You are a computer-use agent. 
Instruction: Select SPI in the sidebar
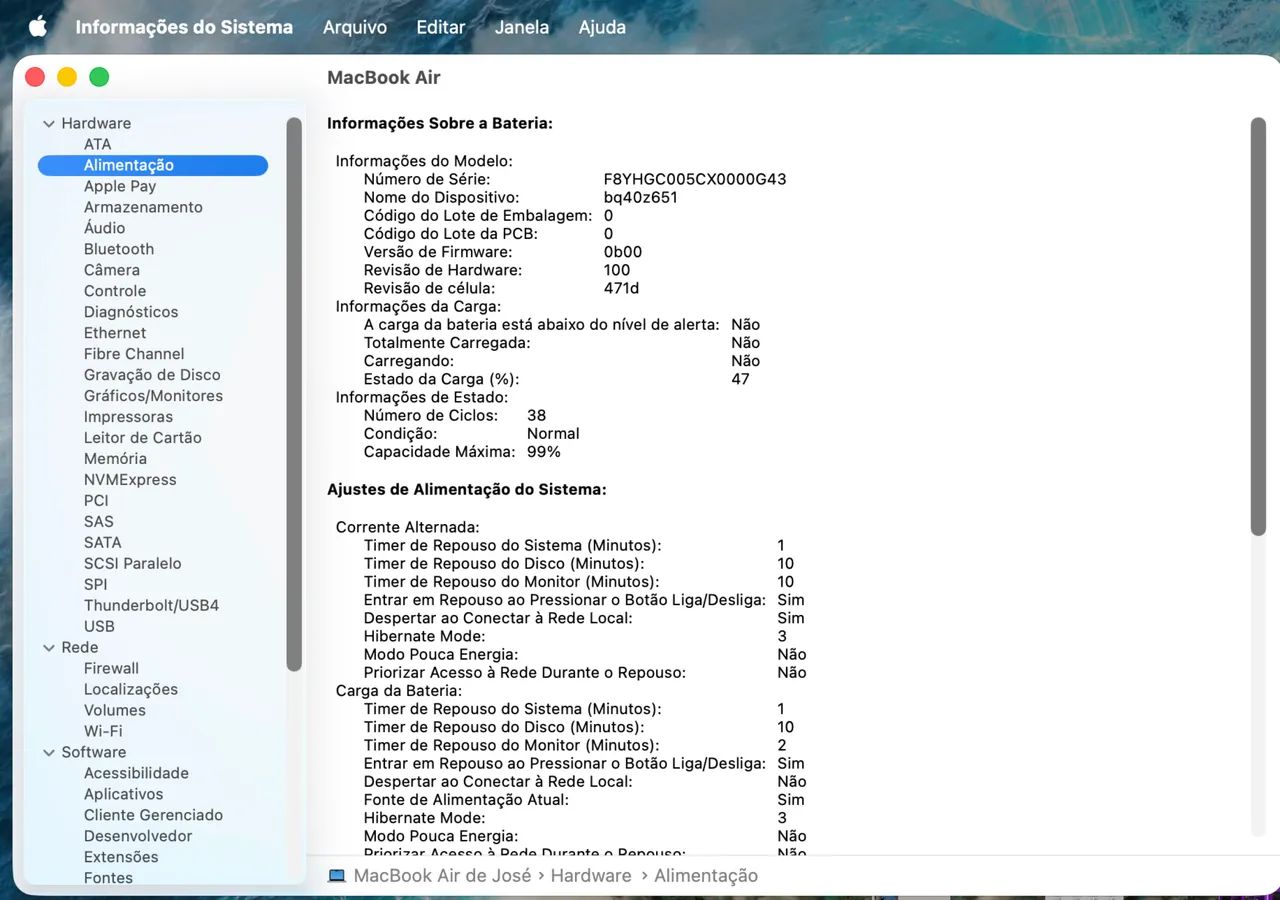95,585
